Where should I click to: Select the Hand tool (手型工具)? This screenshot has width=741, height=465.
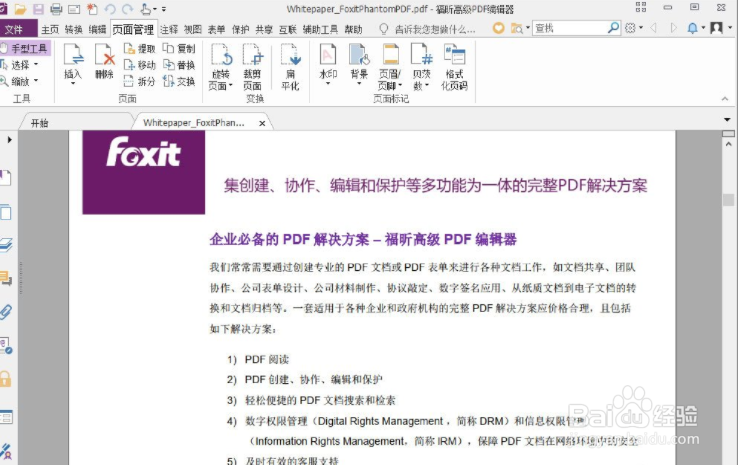tap(25, 48)
